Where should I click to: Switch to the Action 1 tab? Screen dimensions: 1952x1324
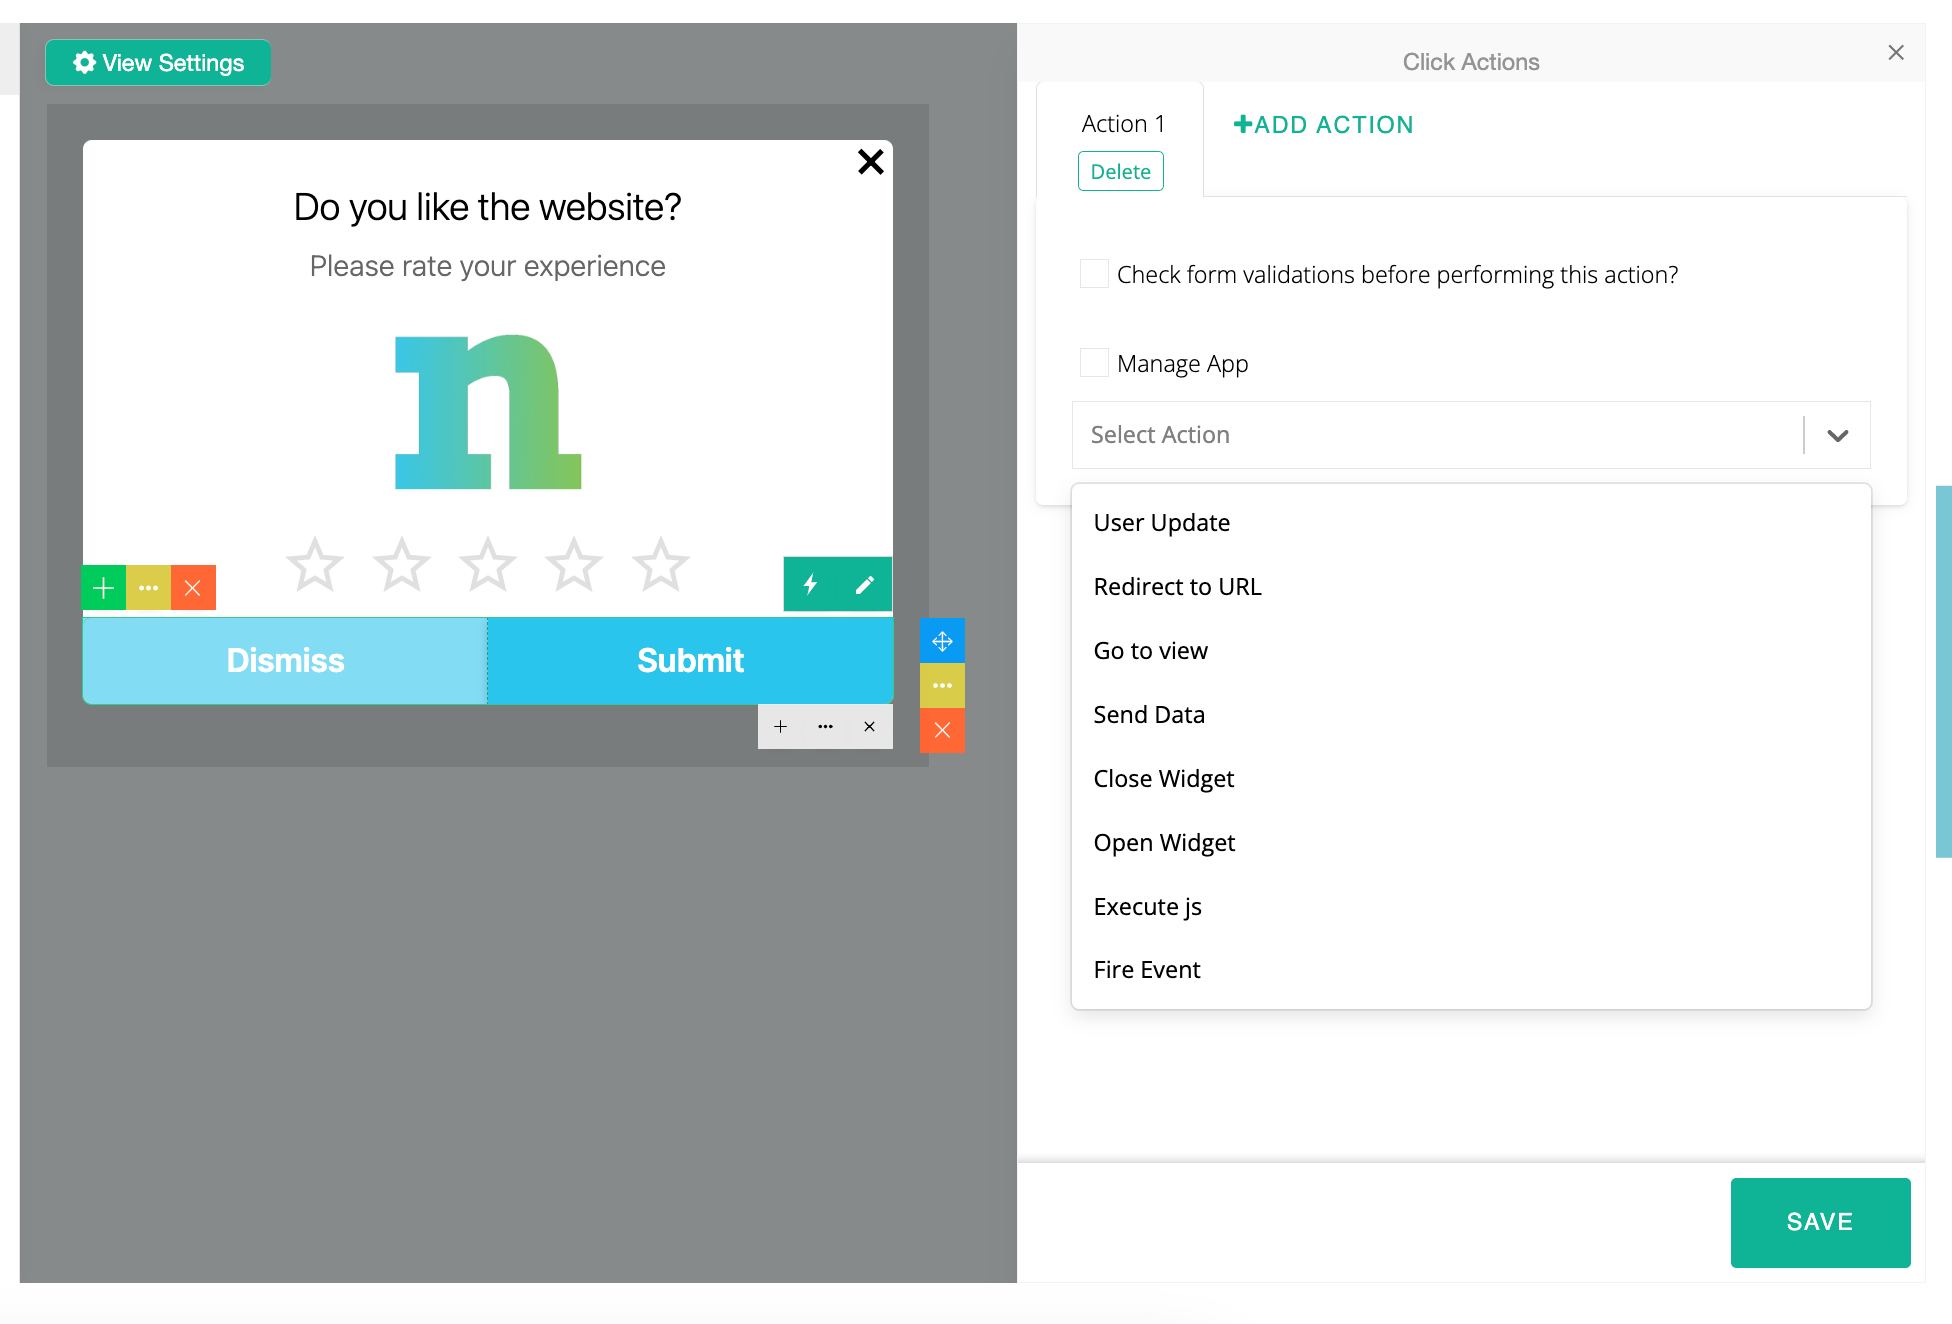pyautogui.click(x=1122, y=124)
